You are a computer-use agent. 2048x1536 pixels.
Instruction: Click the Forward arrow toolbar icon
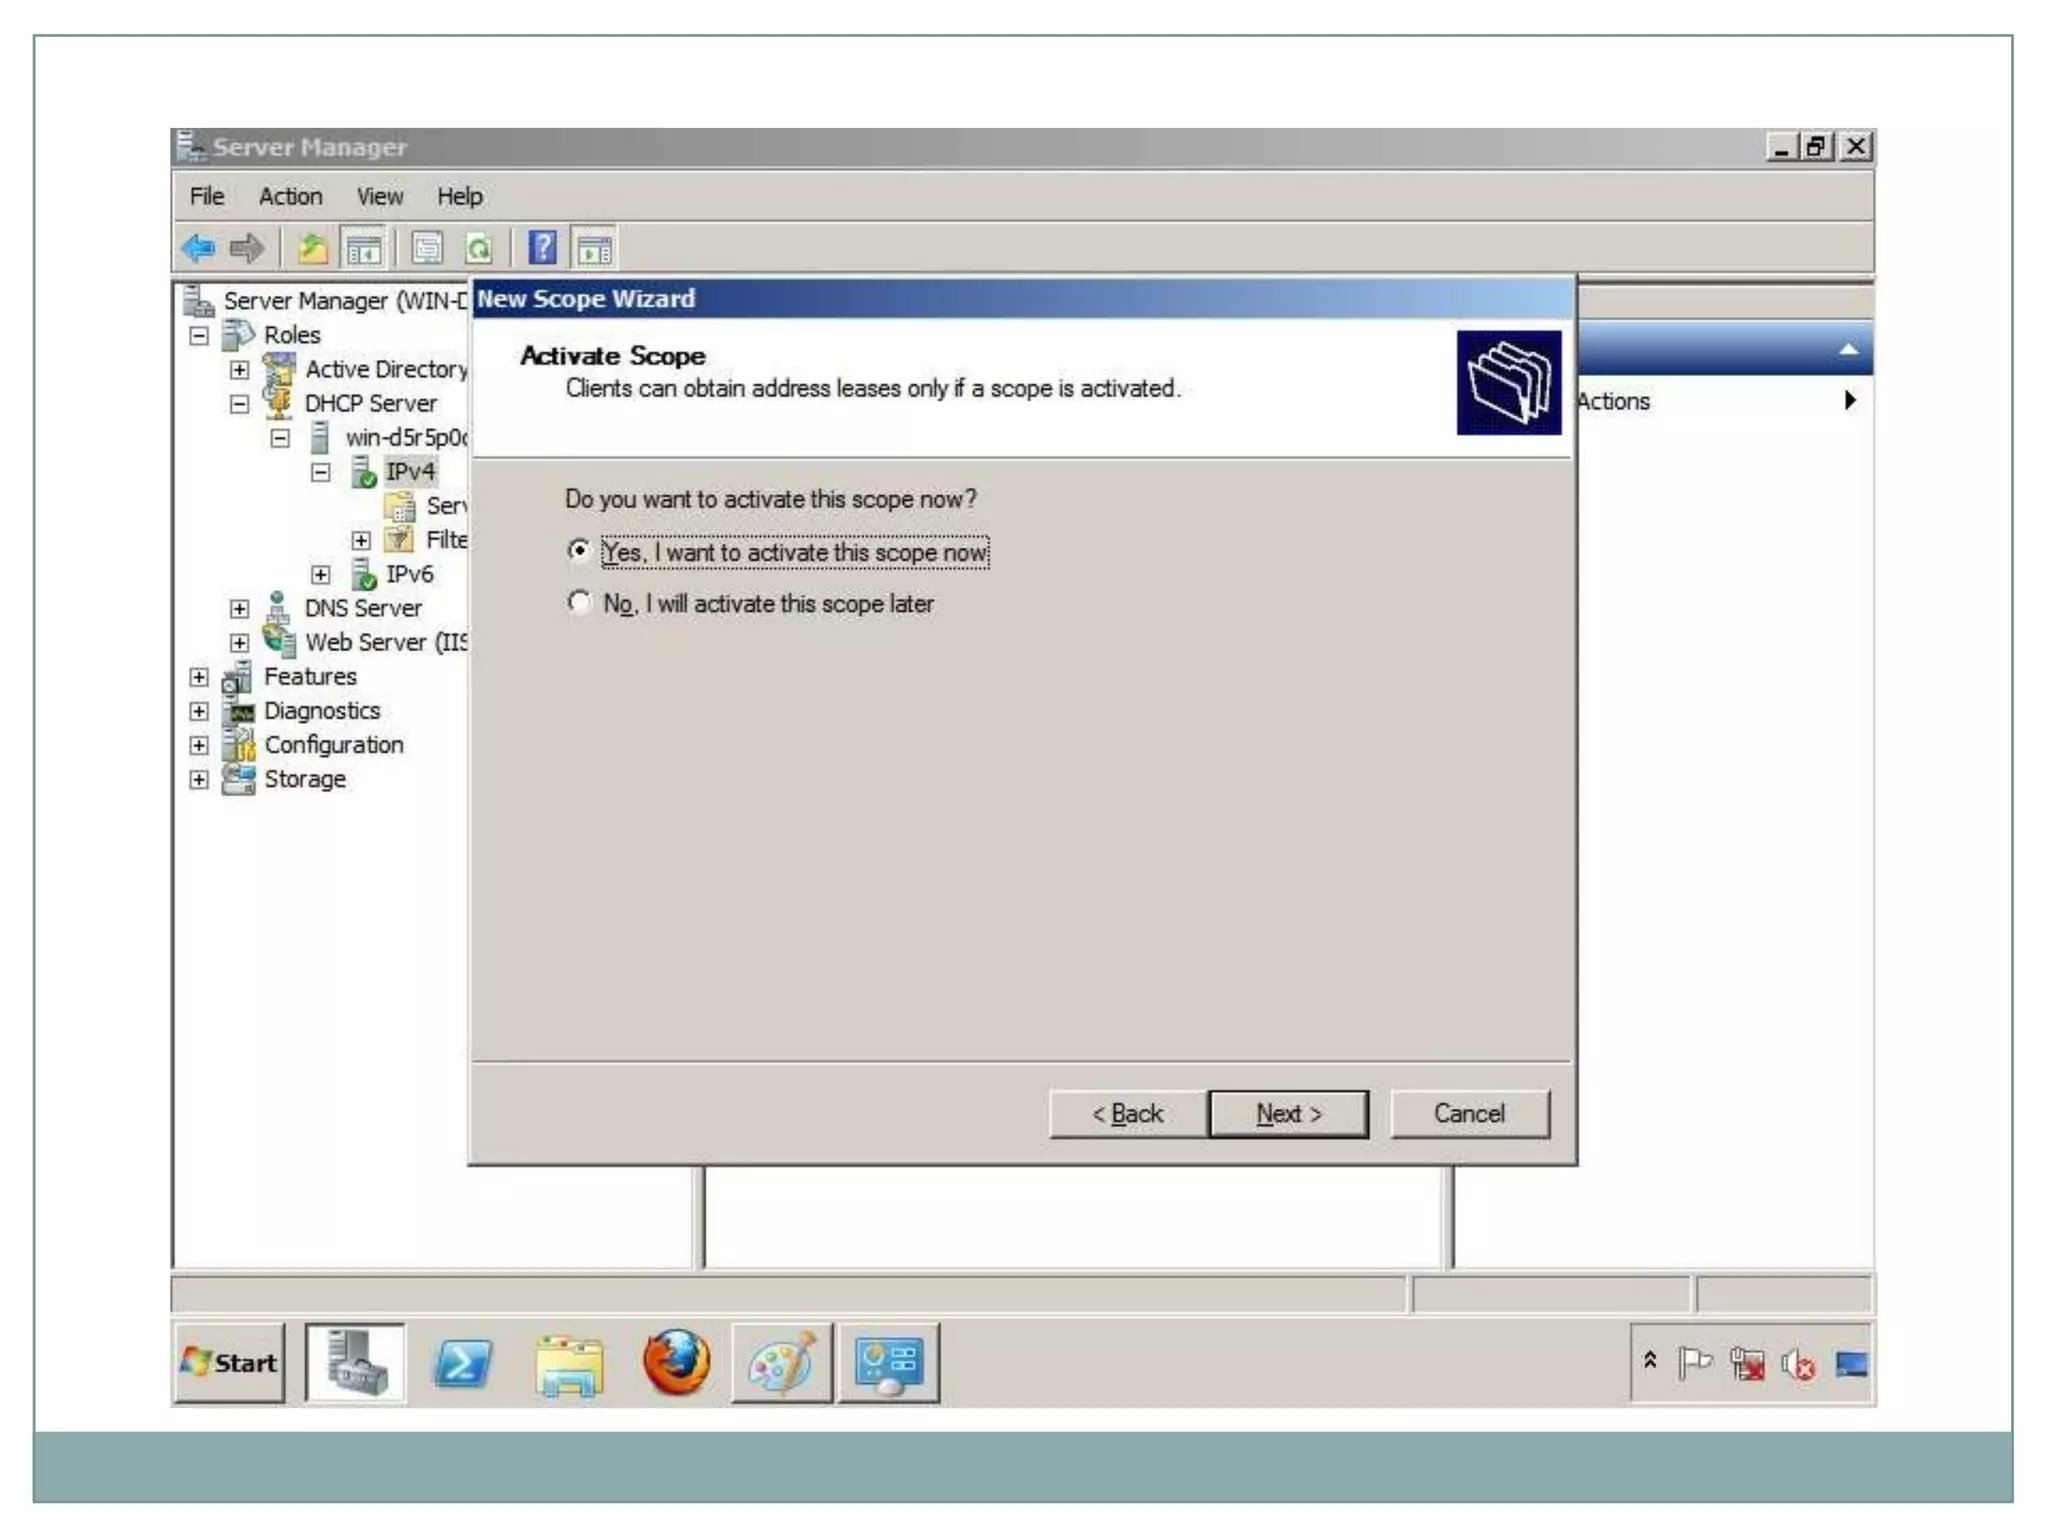[246, 247]
